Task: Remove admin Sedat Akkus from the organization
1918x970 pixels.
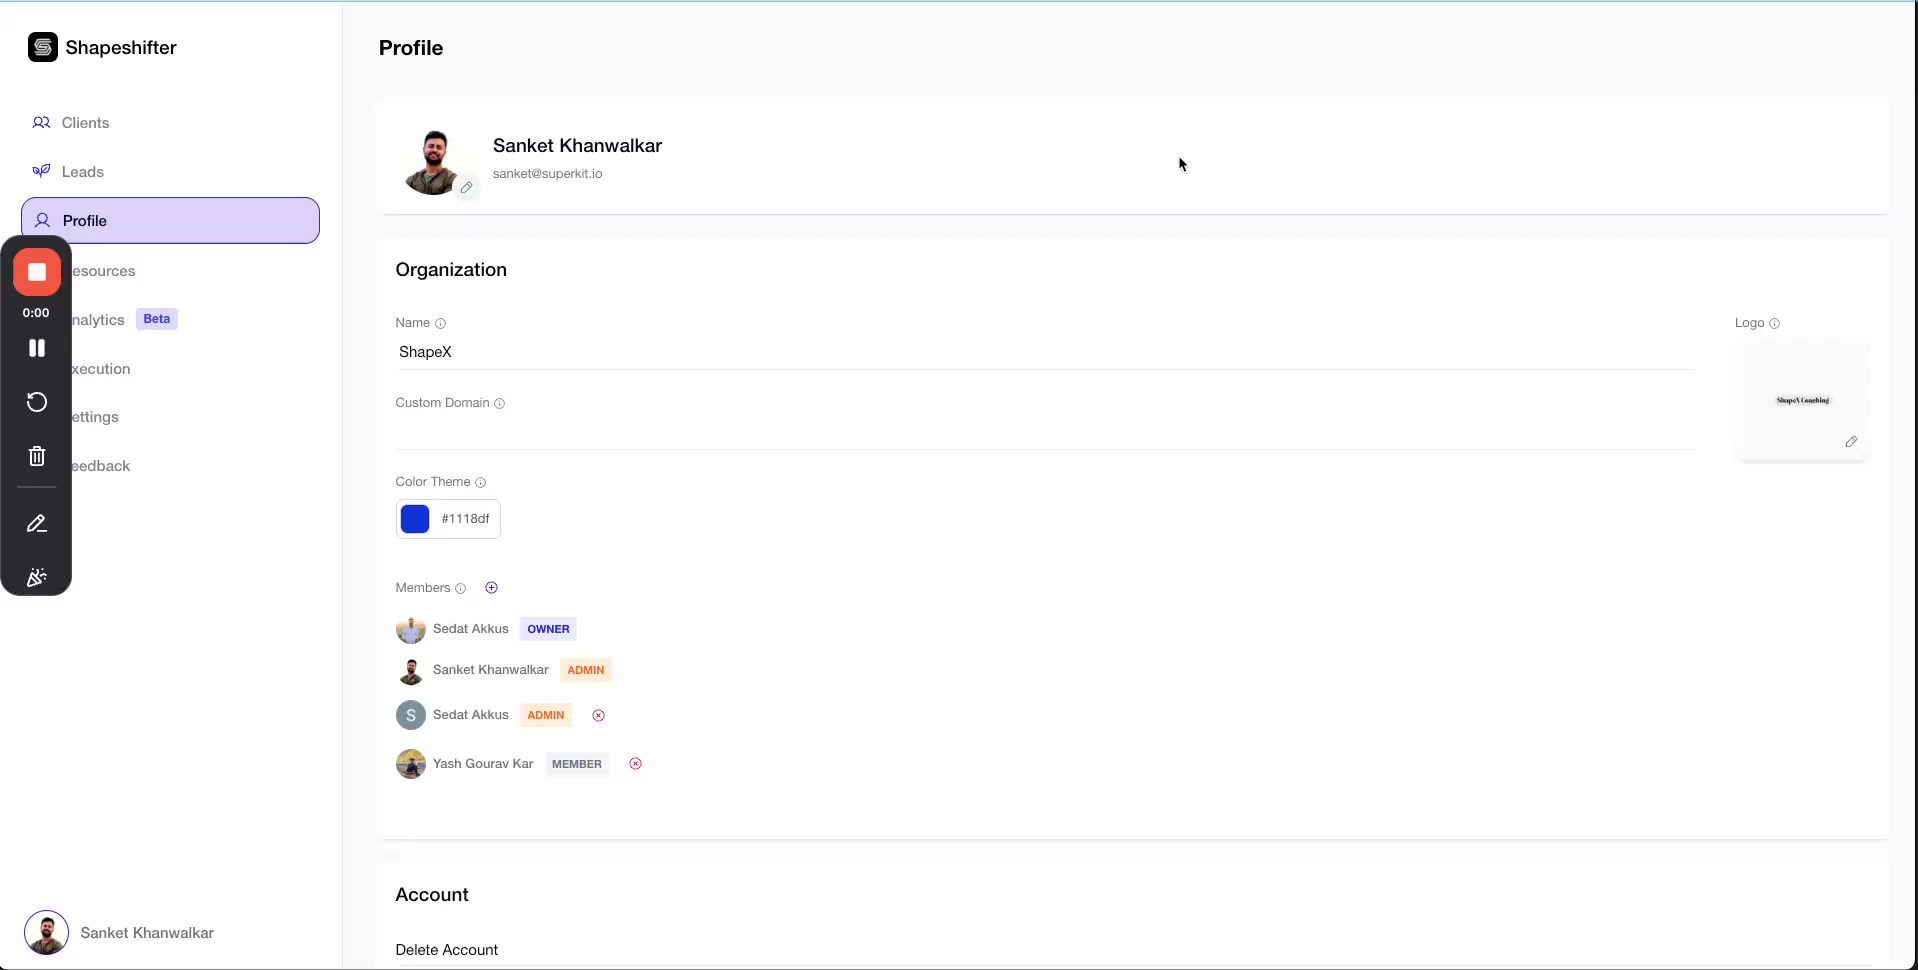Action: (x=598, y=714)
